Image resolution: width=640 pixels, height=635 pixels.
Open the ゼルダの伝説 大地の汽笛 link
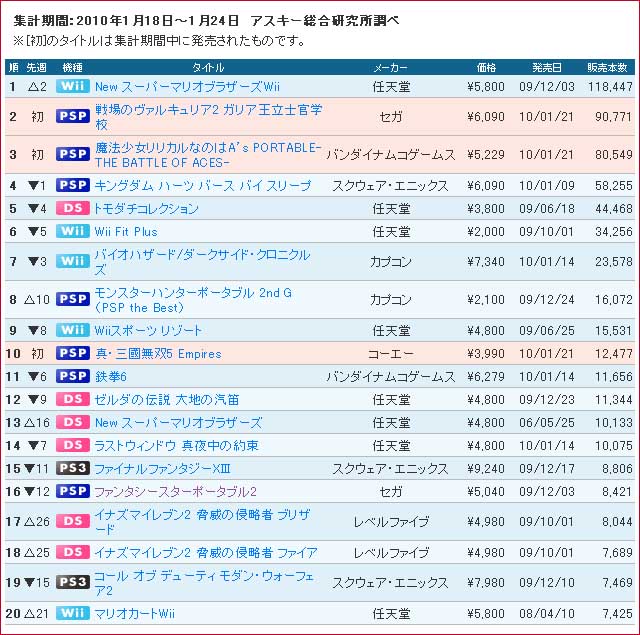tap(167, 399)
